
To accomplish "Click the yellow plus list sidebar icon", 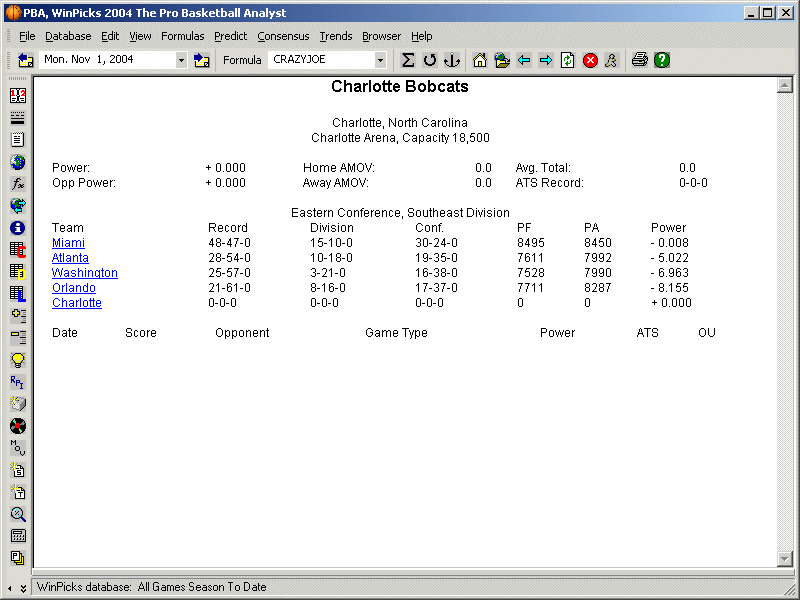I will tap(18, 315).
